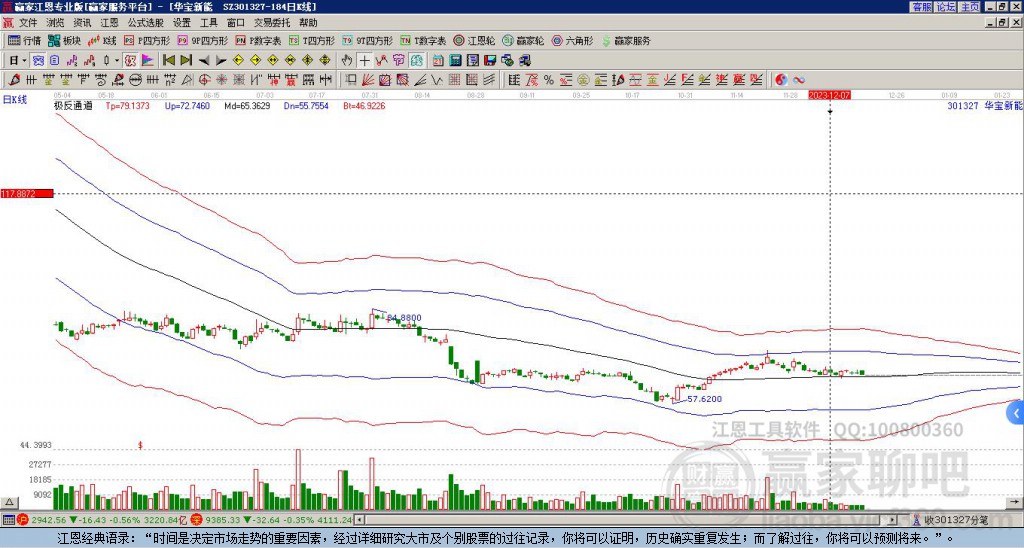Click the black right arrow icon
The image size is (1024, 548).
click(x=221, y=61)
